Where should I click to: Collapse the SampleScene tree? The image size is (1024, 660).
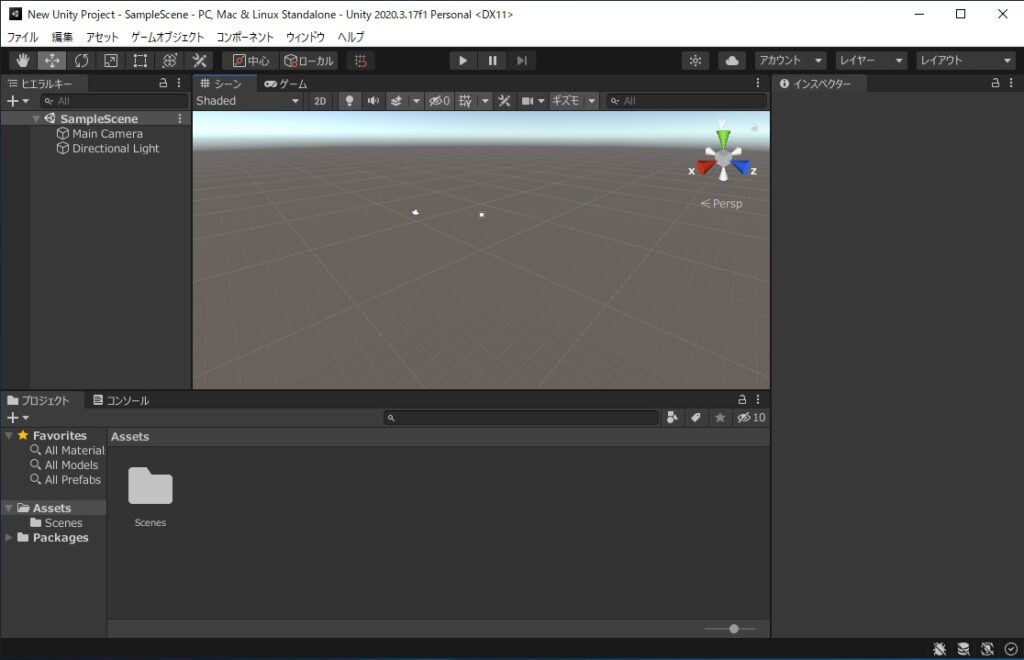36,119
